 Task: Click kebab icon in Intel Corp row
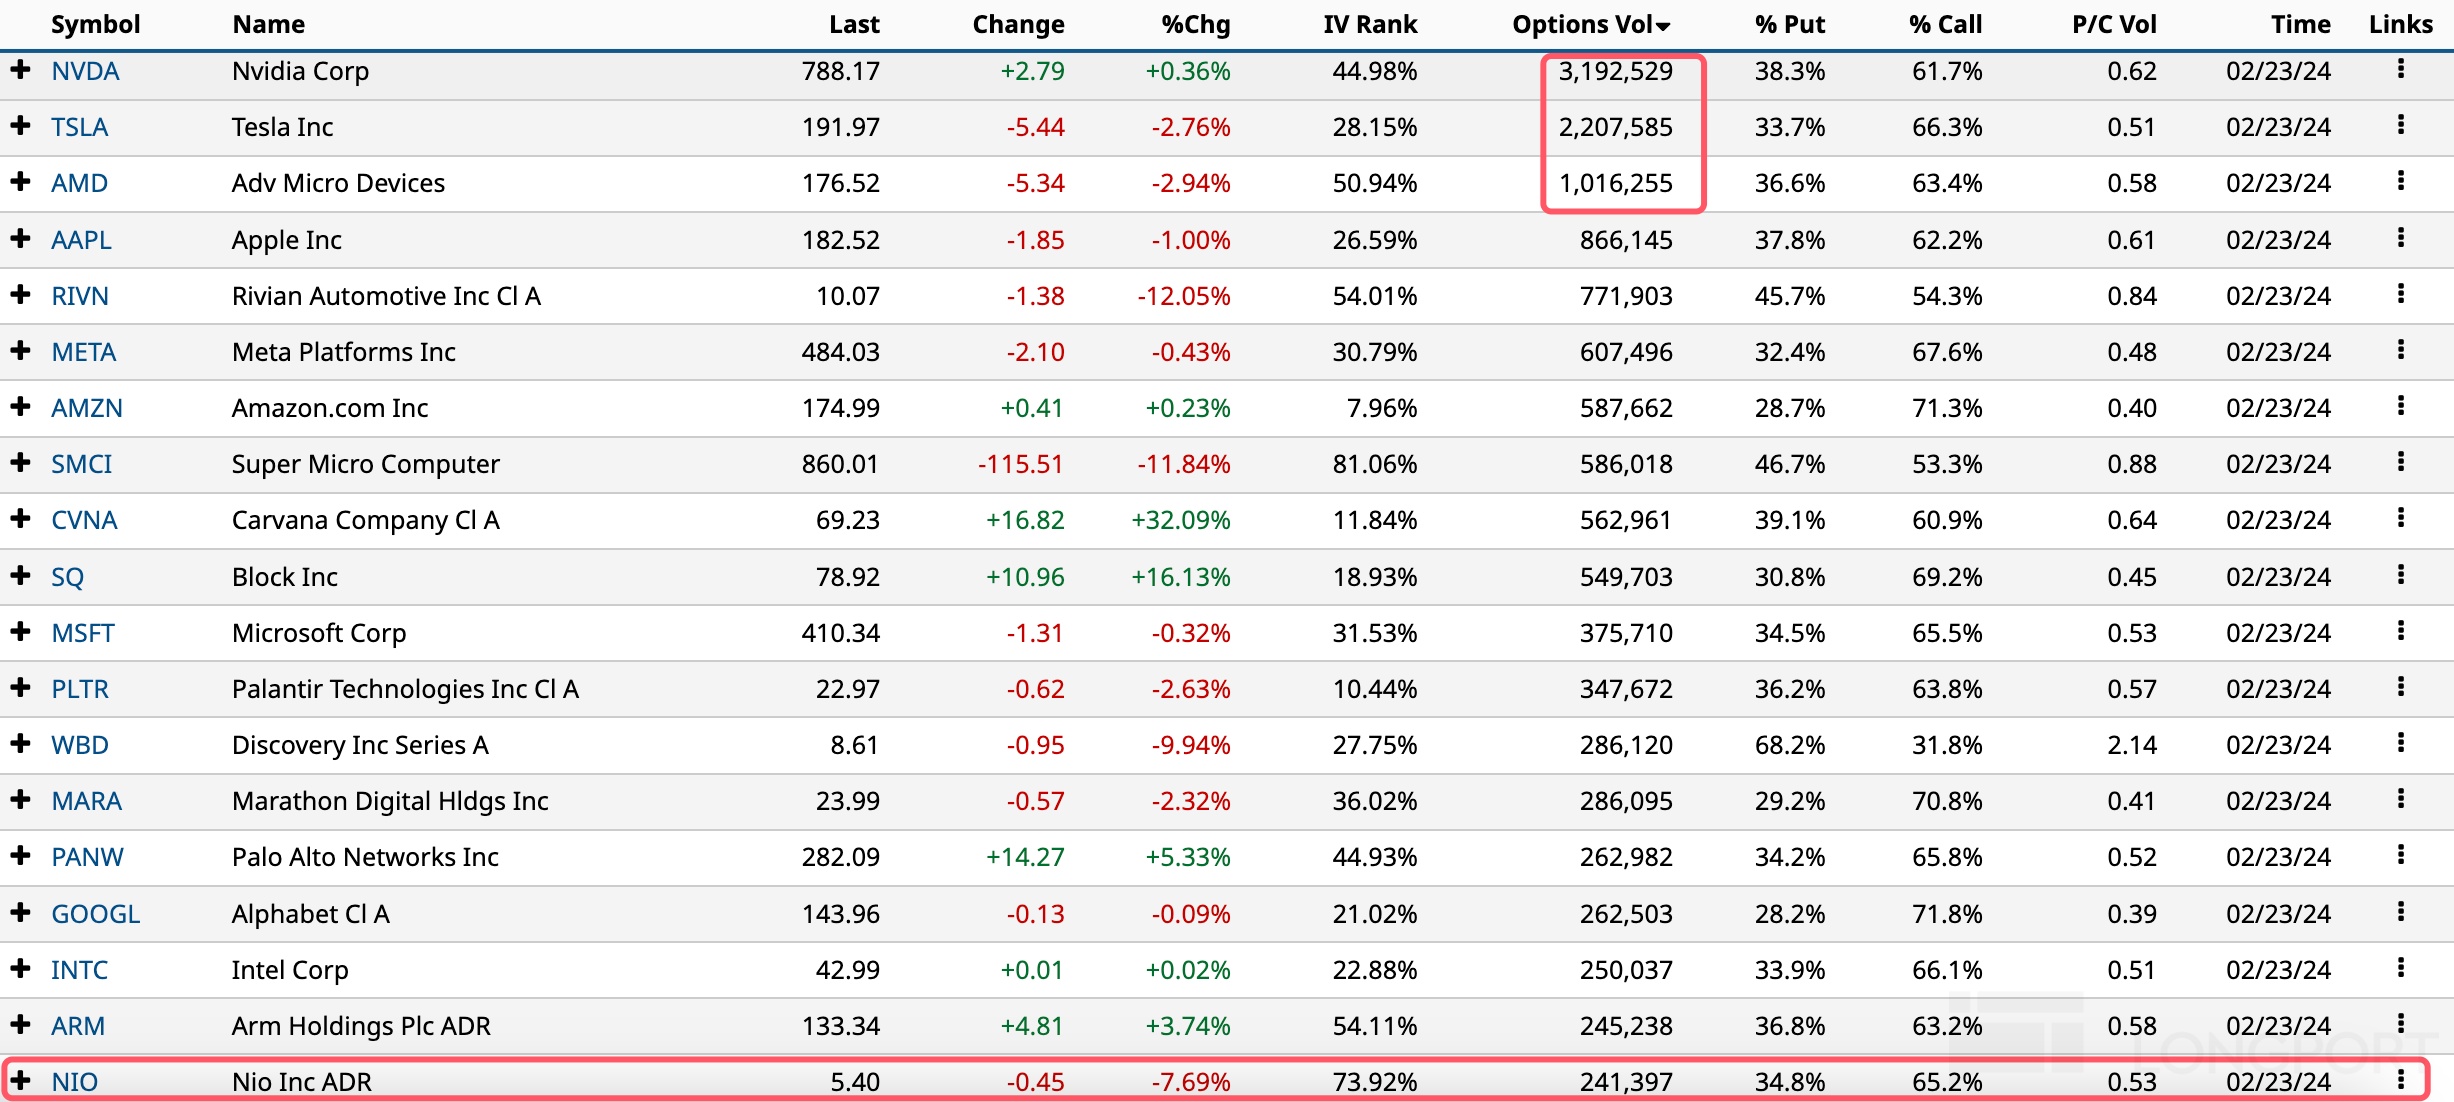(2400, 968)
